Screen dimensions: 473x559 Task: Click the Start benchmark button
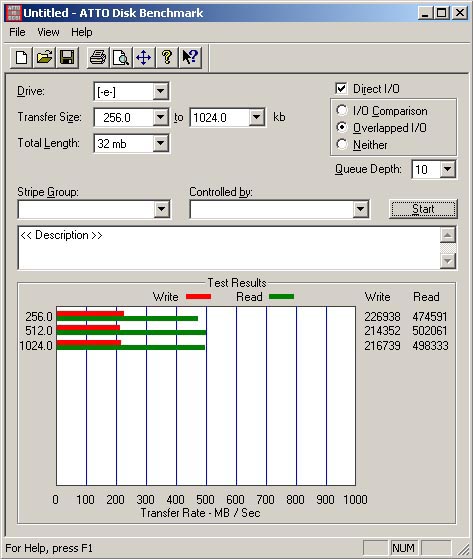pos(423,209)
